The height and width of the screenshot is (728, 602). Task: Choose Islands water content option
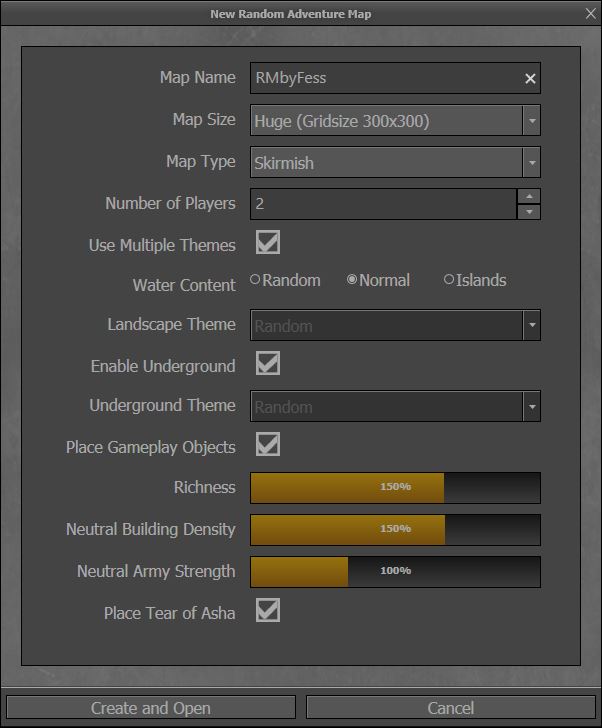pyautogui.click(x=449, y=281)
